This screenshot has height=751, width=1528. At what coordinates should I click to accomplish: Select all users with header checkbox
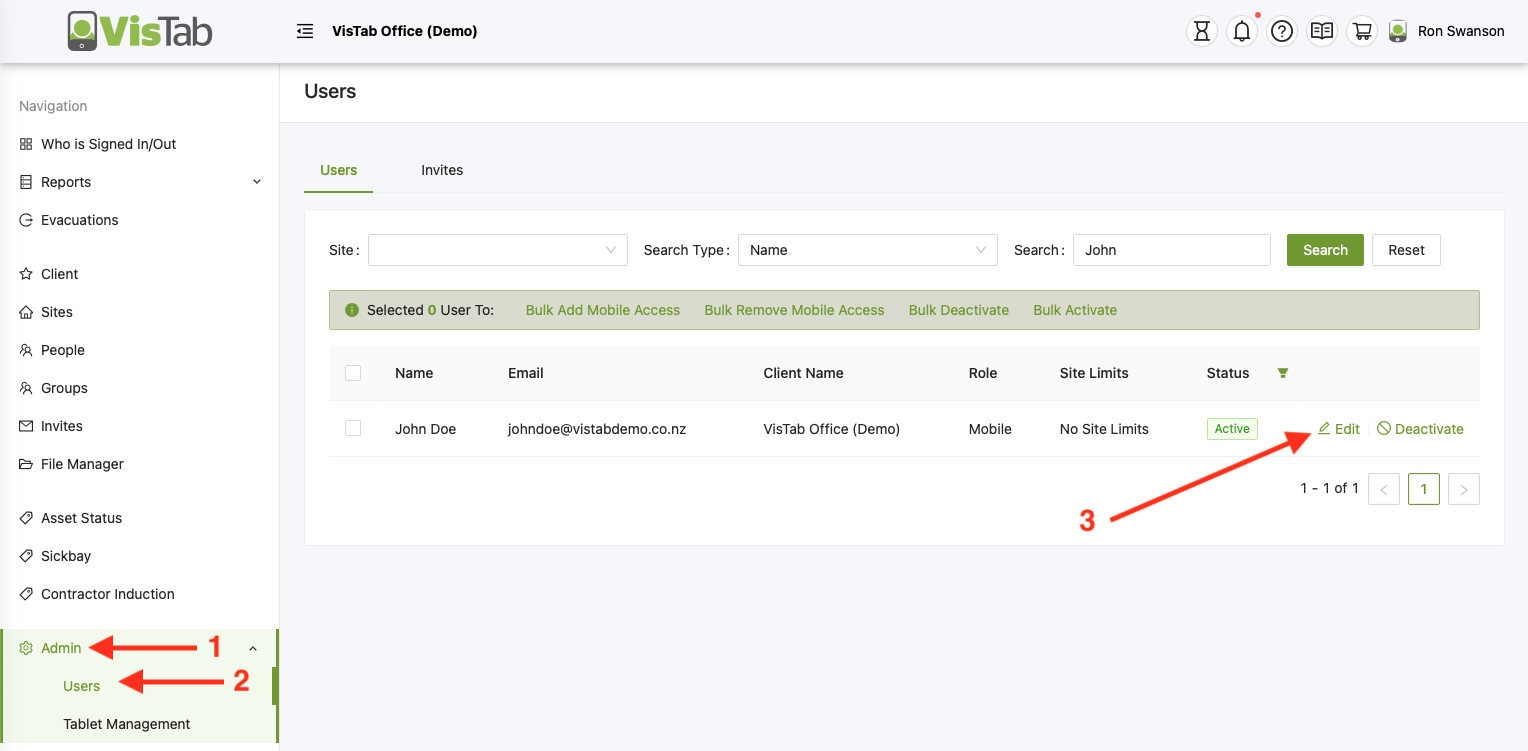(x=353, y=373)
